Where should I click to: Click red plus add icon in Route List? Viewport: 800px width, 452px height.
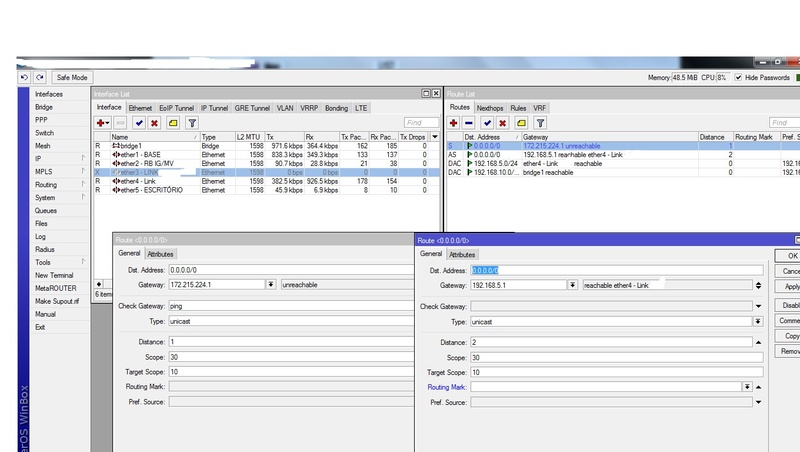click(454, 122)
